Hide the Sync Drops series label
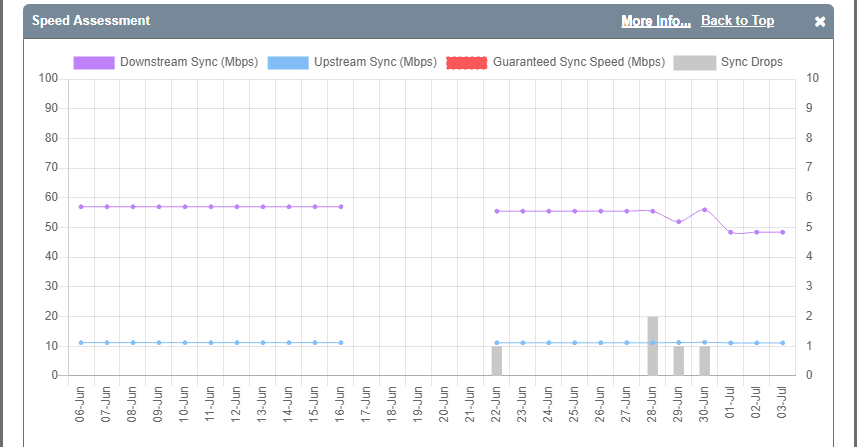 point(752,62)
